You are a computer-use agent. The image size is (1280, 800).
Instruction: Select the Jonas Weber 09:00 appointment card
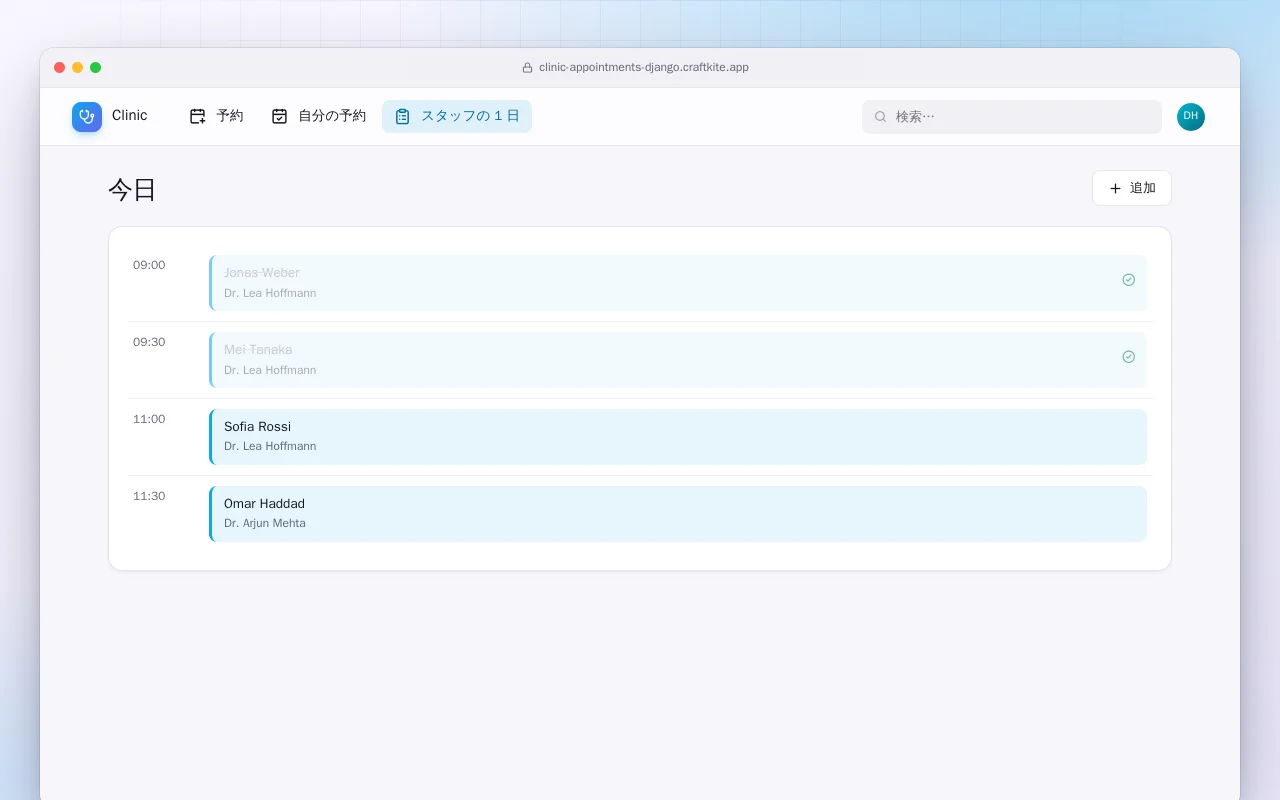(678, 283)
